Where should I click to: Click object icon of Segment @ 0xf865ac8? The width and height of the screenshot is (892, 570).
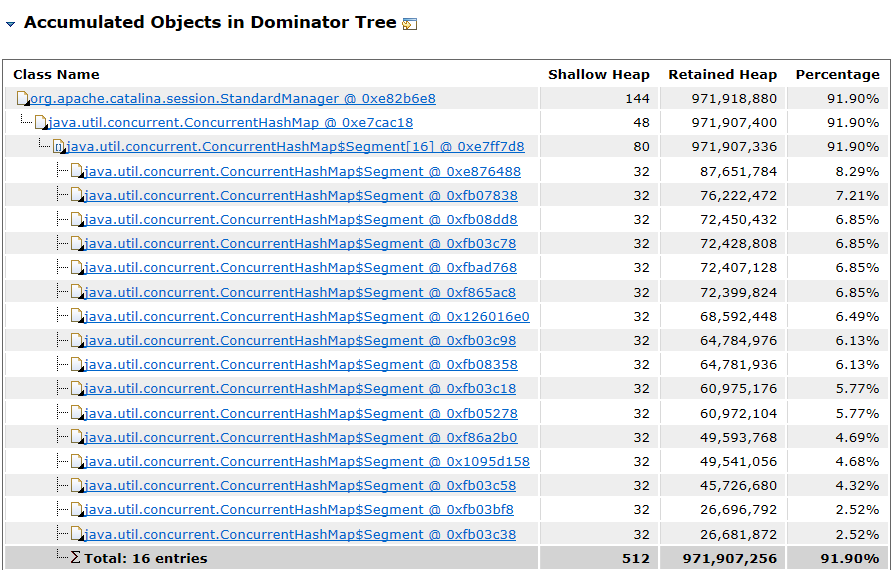click(x=77, y=292)
